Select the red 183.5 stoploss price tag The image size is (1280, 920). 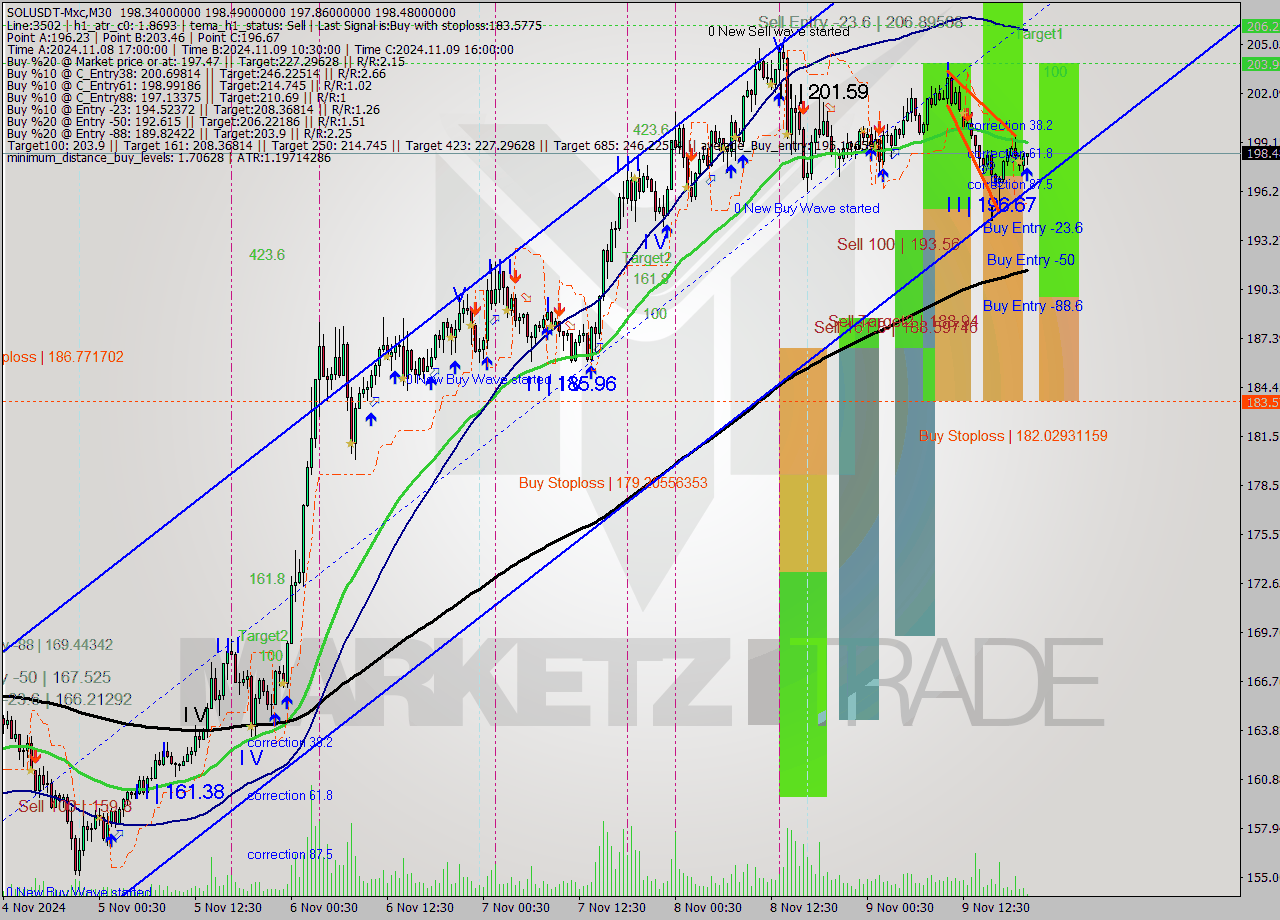coord(1260,402)
